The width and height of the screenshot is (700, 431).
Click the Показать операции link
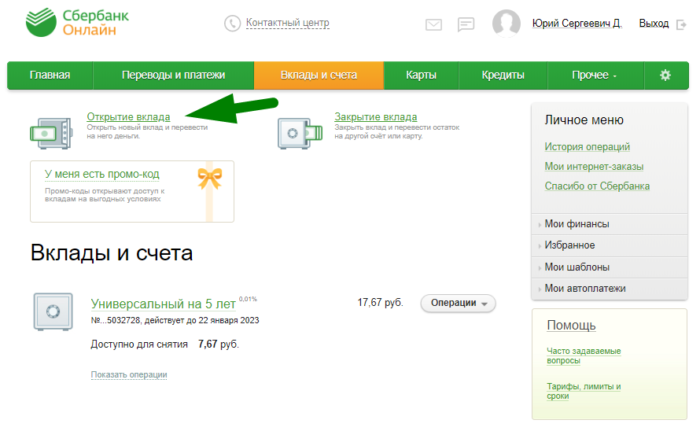click(x=129, y=375)
